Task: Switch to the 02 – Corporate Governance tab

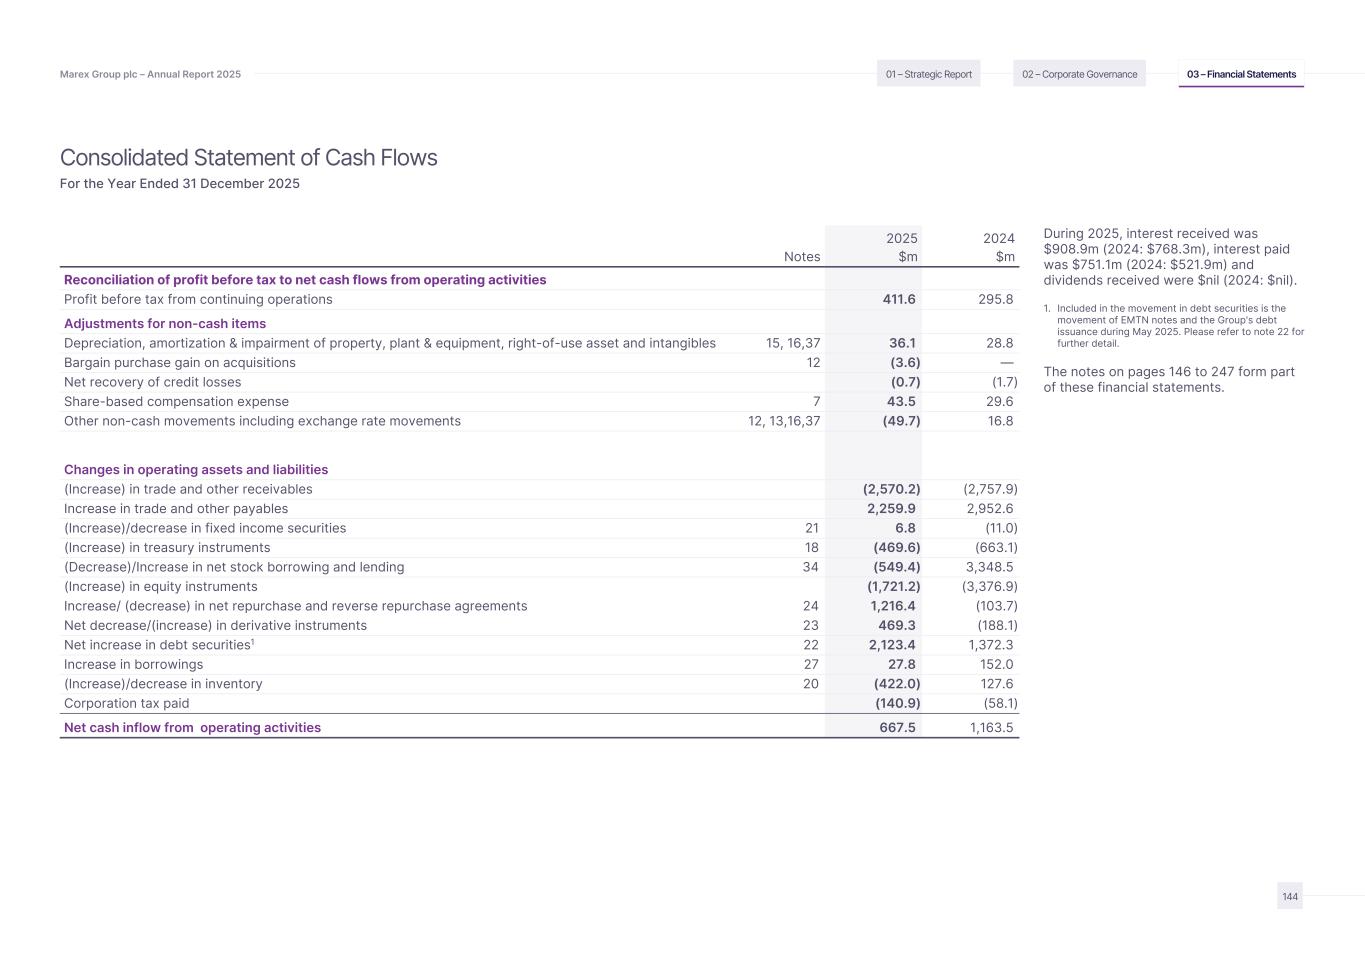Action: 1079,74
